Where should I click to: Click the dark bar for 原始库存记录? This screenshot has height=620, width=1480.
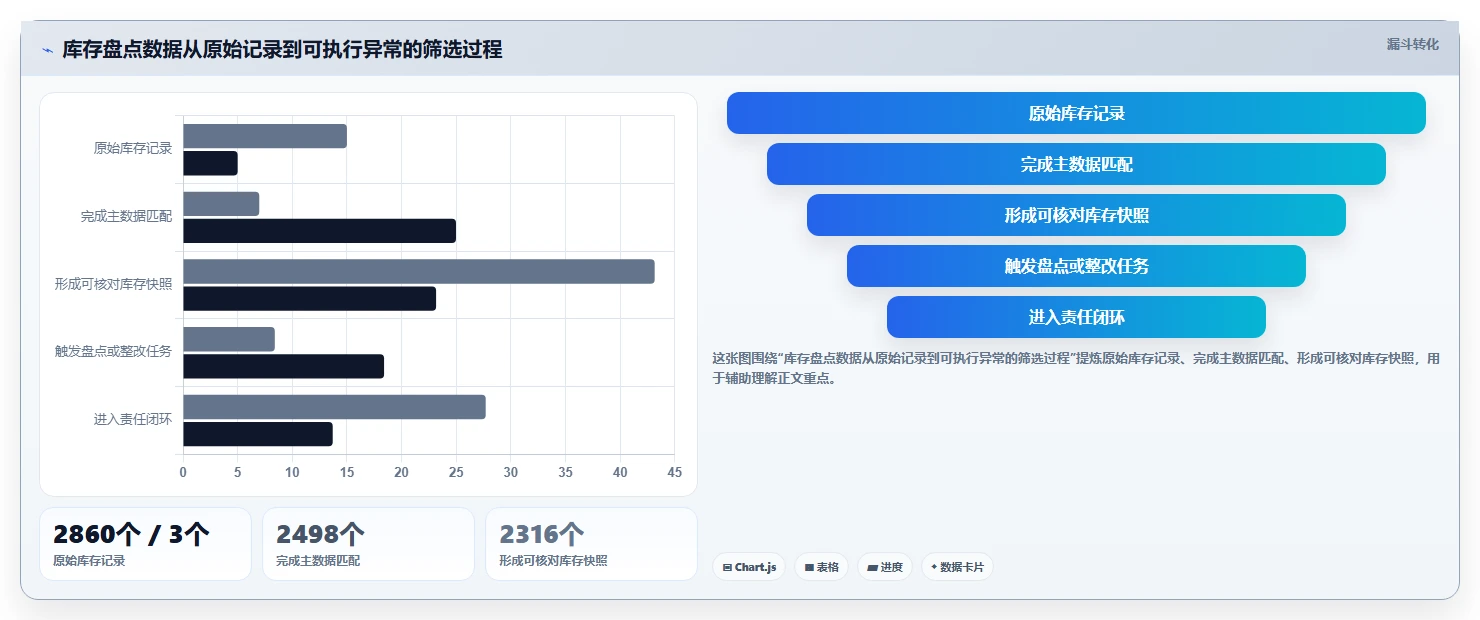click(210, 163)
